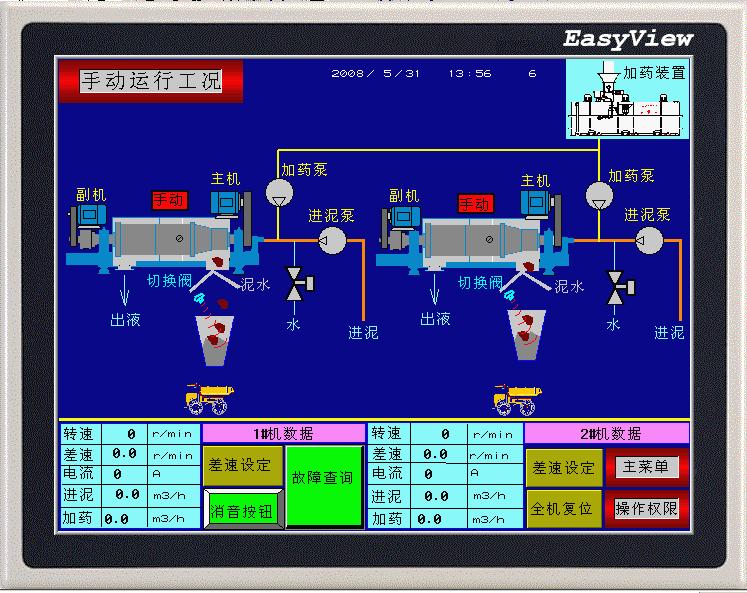Click machine 2 进泥 inlet label under pipe
Image resolution: width=747 pixels, height=593 pixels.
(x=669, y=332)
